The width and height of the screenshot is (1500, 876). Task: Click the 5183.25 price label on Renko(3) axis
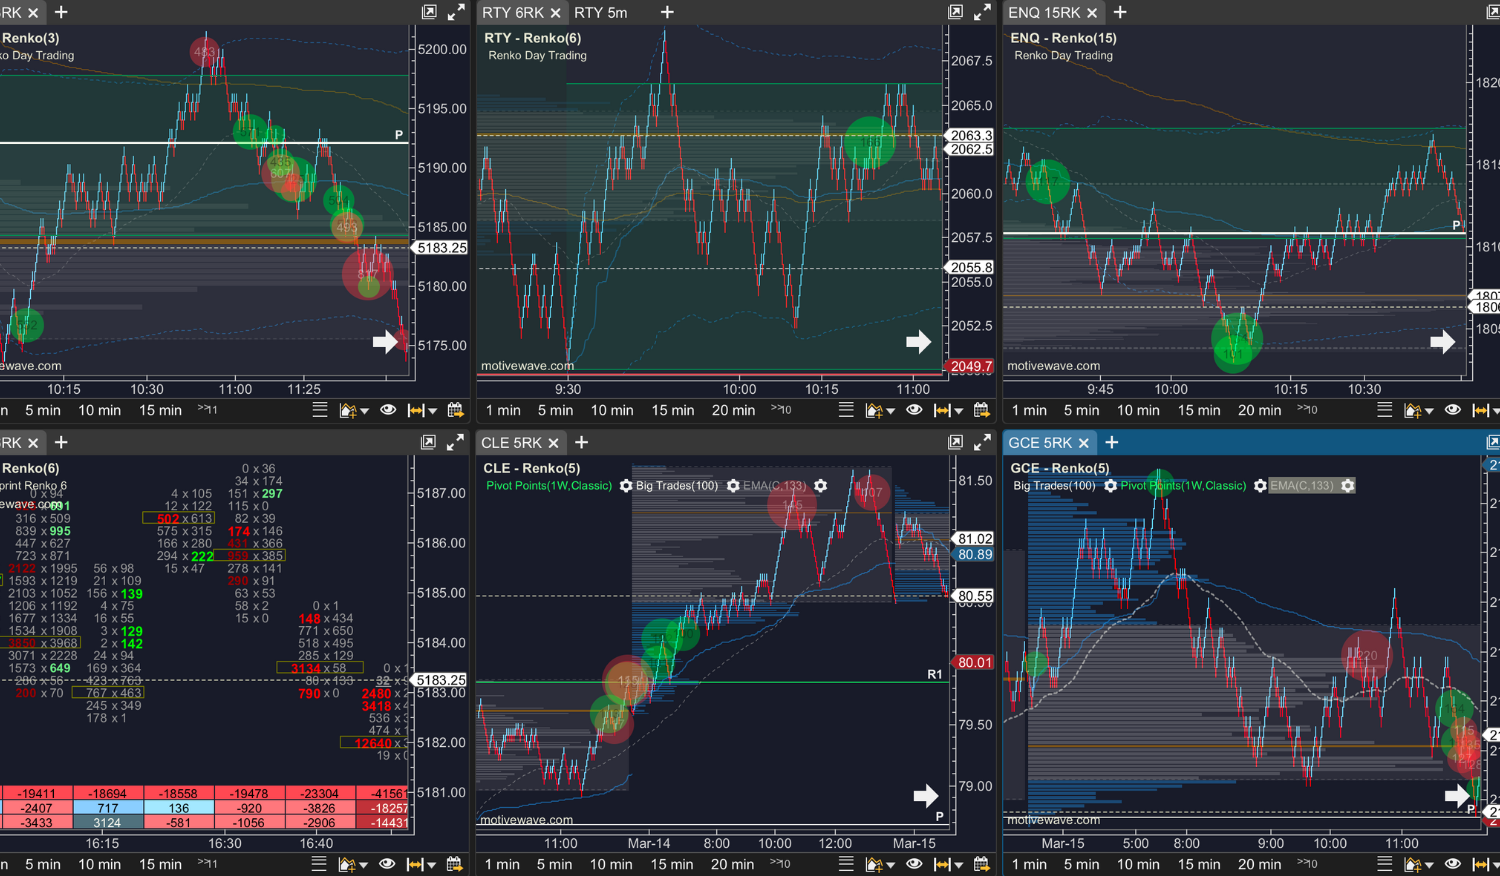click(441, 248)
